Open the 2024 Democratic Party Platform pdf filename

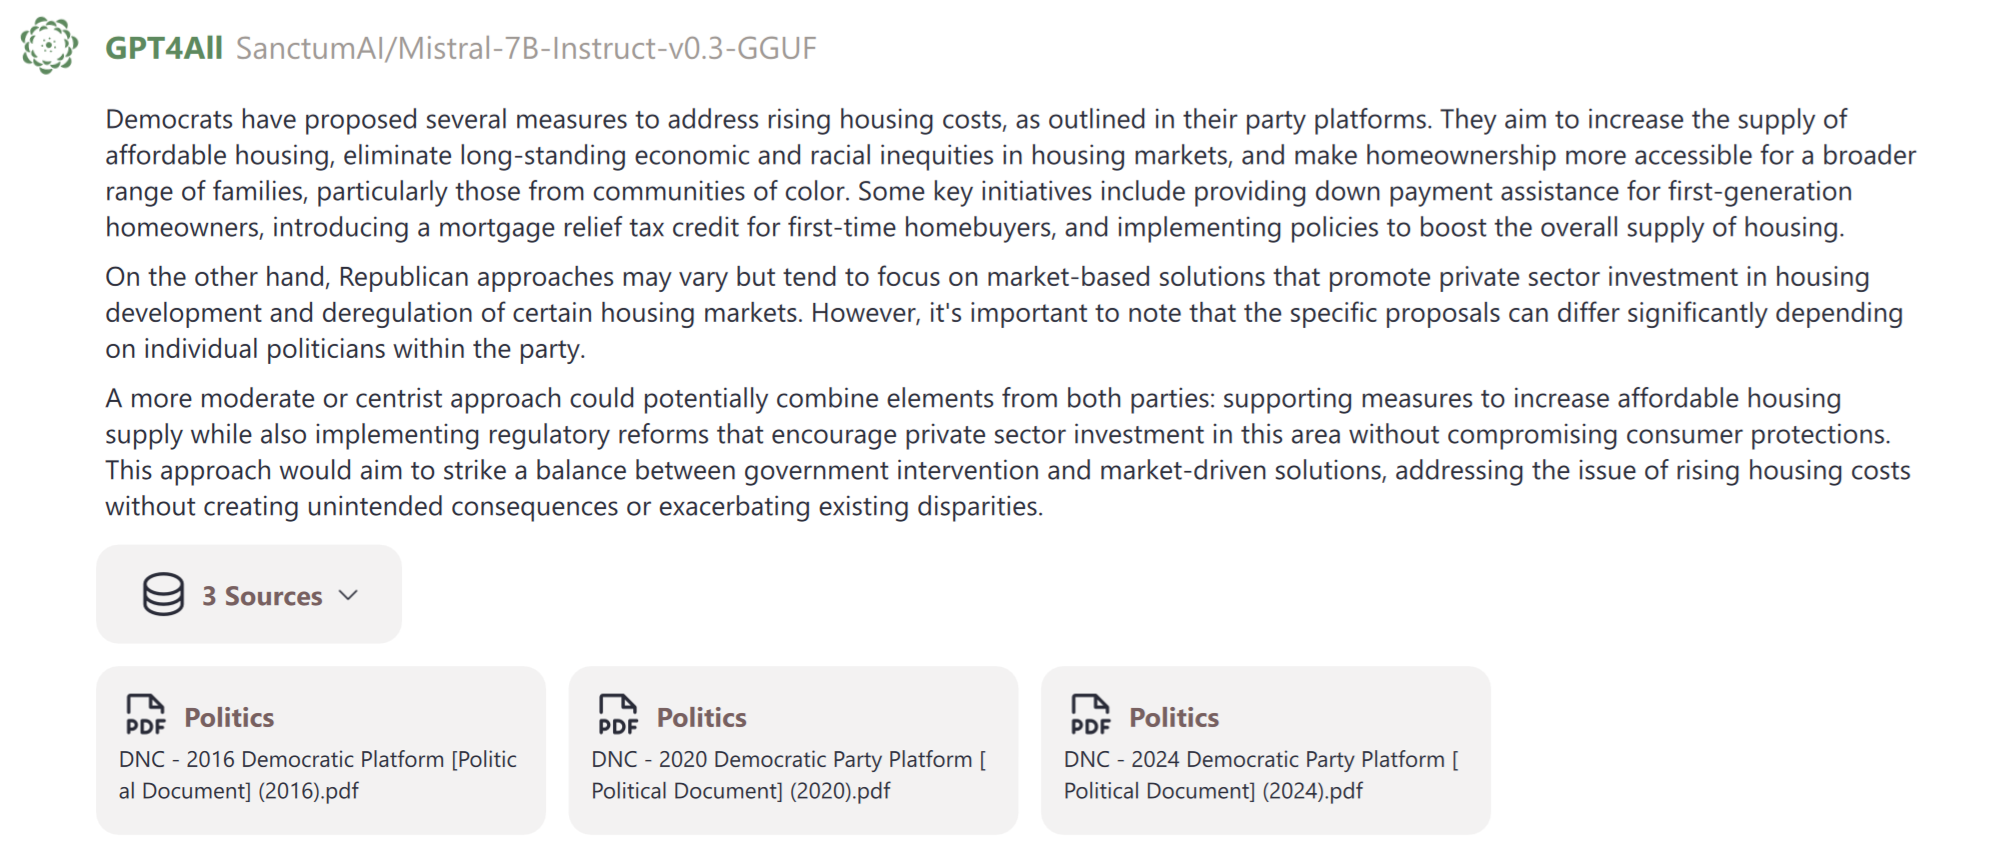(x=1260, y=775)
